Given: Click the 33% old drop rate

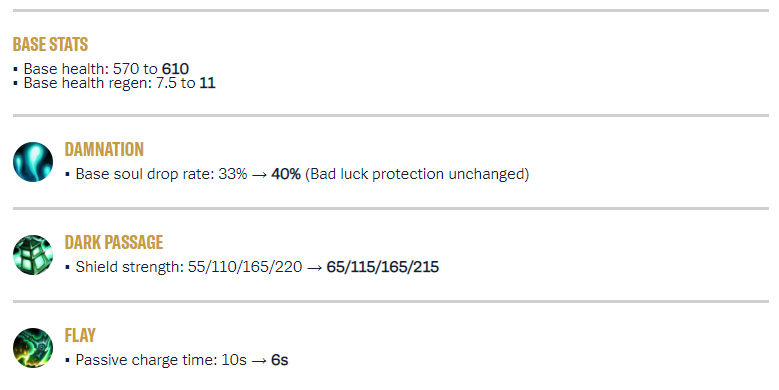Looking at the screenshot, I should (x=233, y=174).
